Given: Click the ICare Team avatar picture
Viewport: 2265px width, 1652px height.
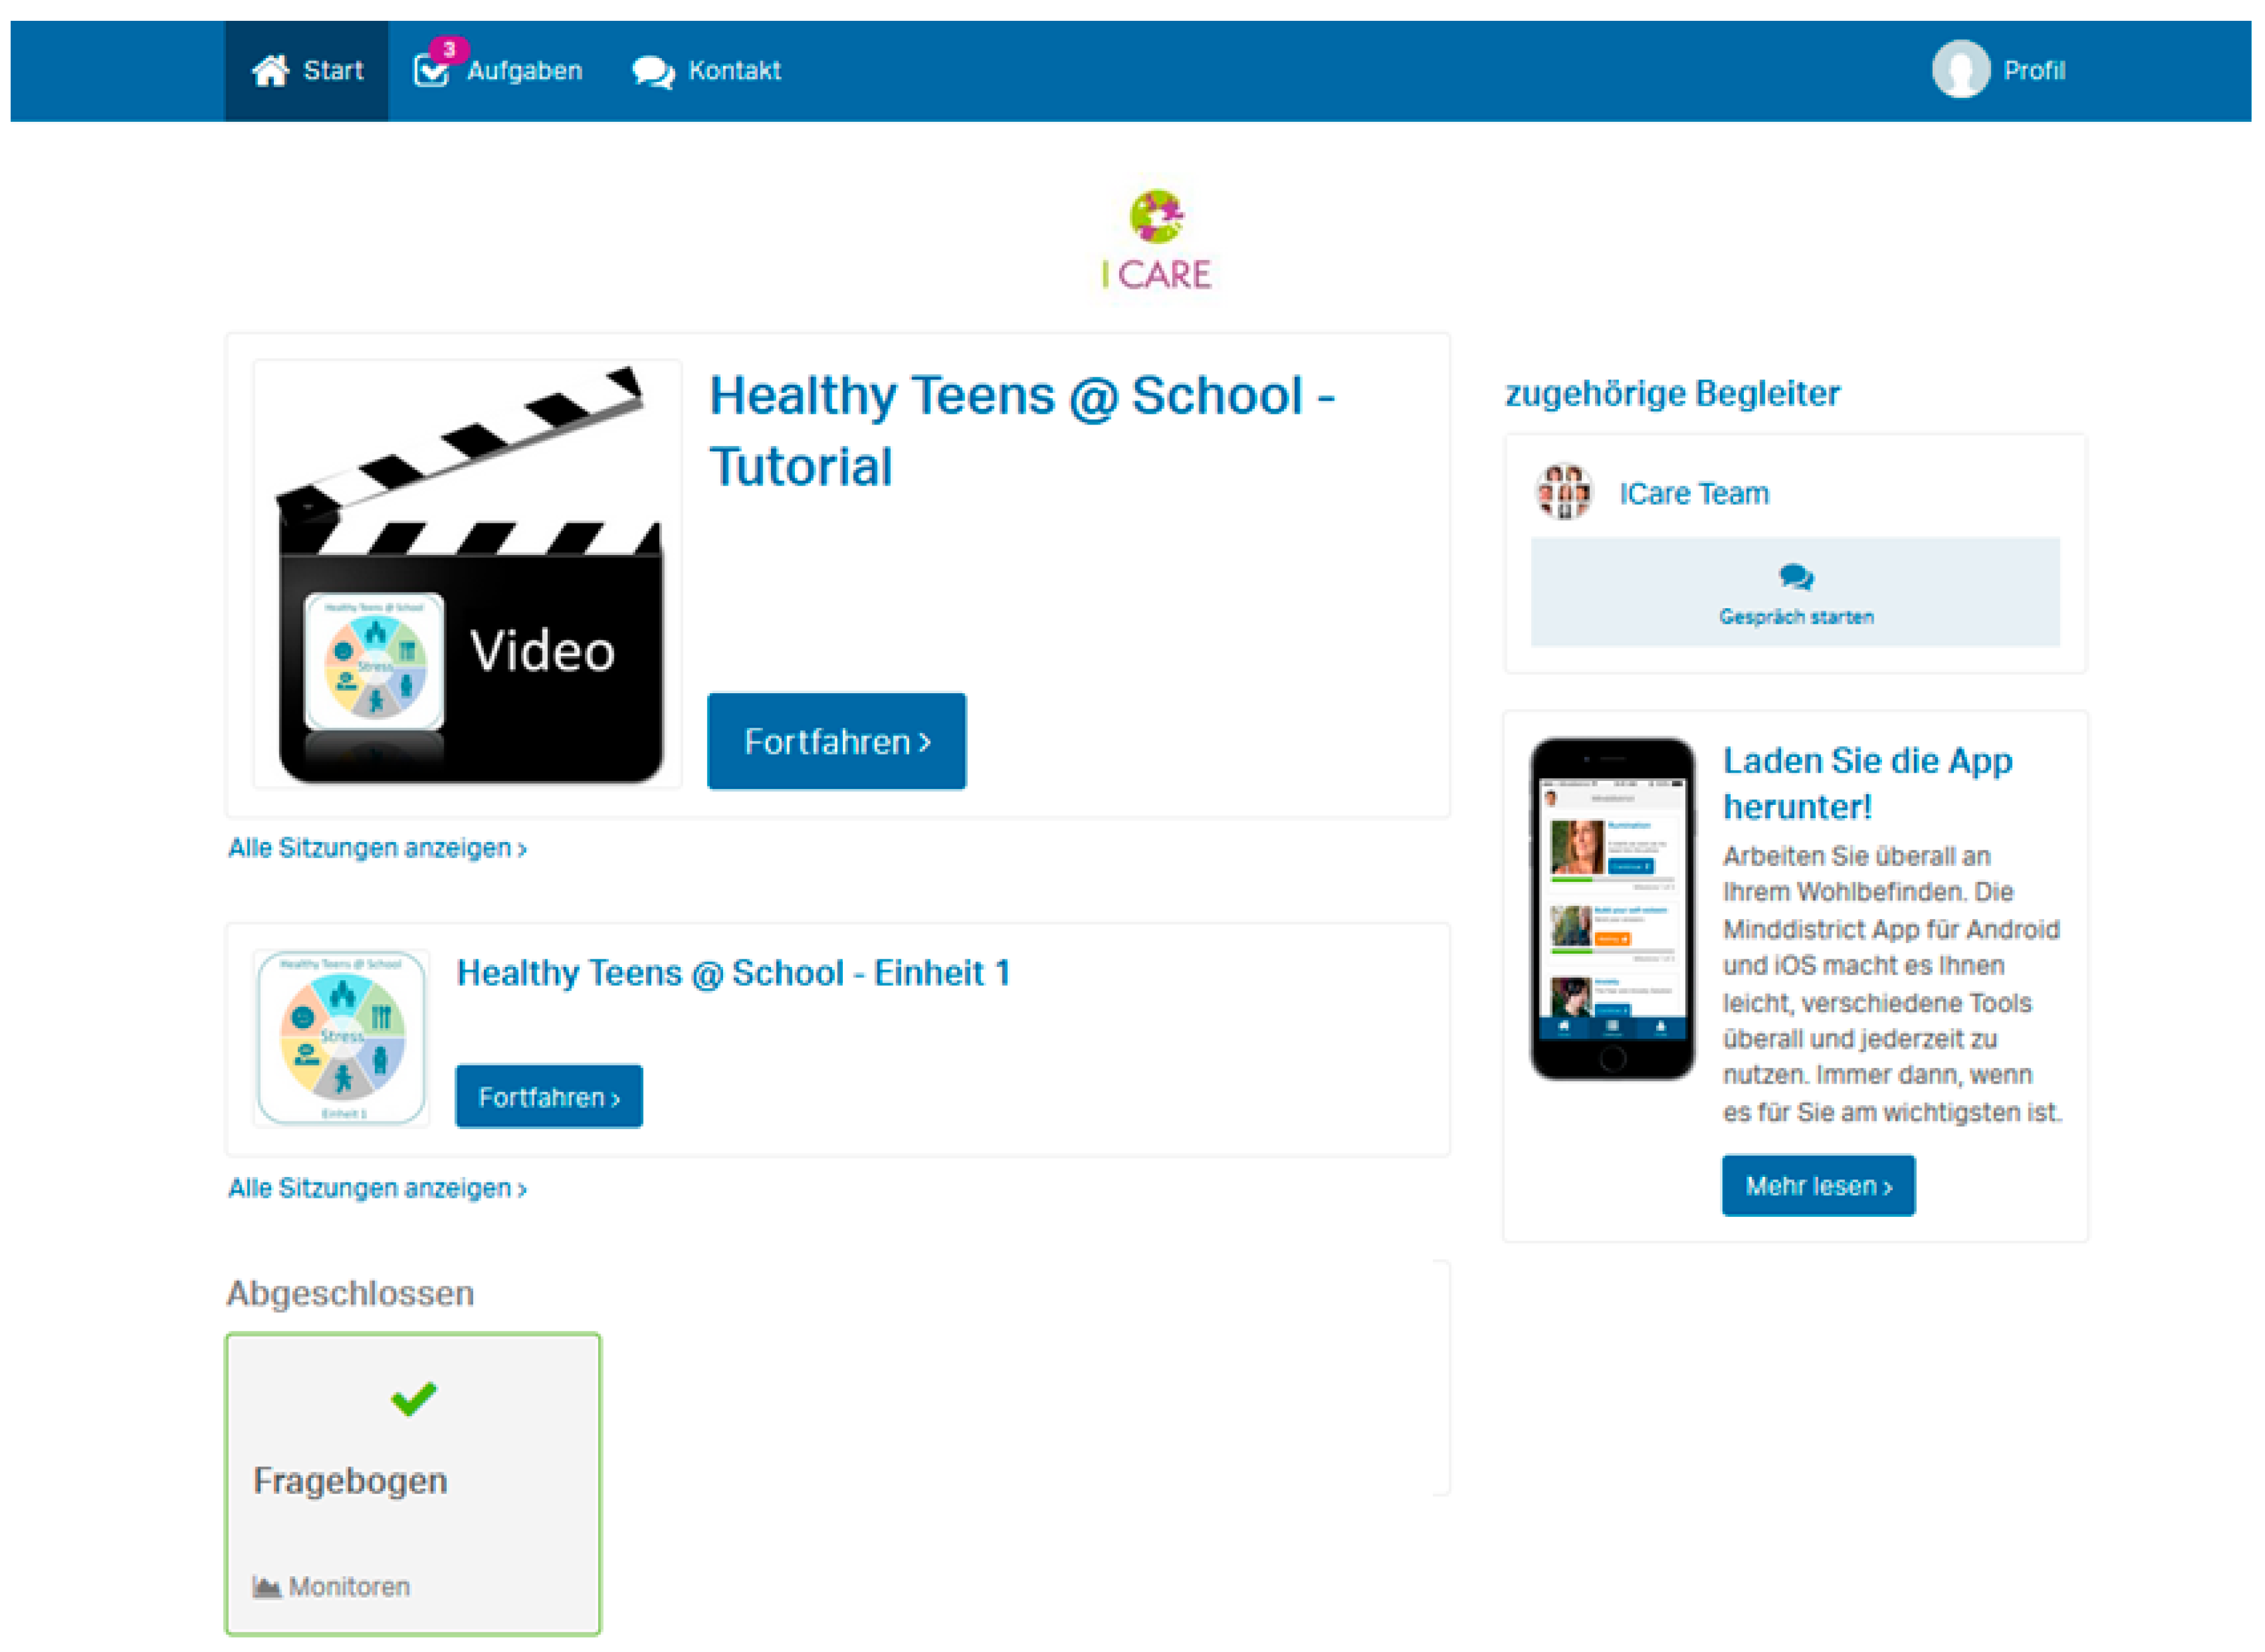Looking at the screenshot, I should [1563, 492].
